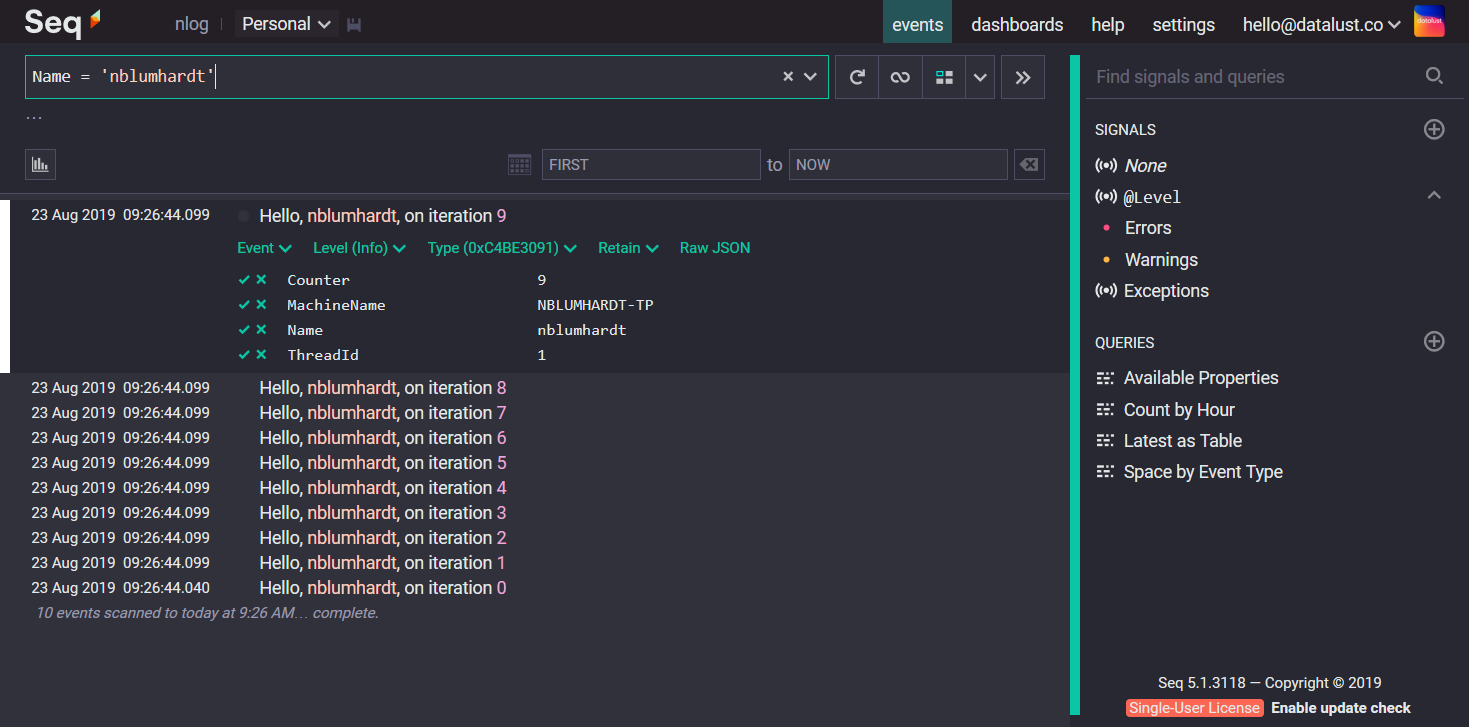Screen dimensions: 1469x727
Task: Open the hello@datalust.co user menu
Action: [x=1321, y=24]
